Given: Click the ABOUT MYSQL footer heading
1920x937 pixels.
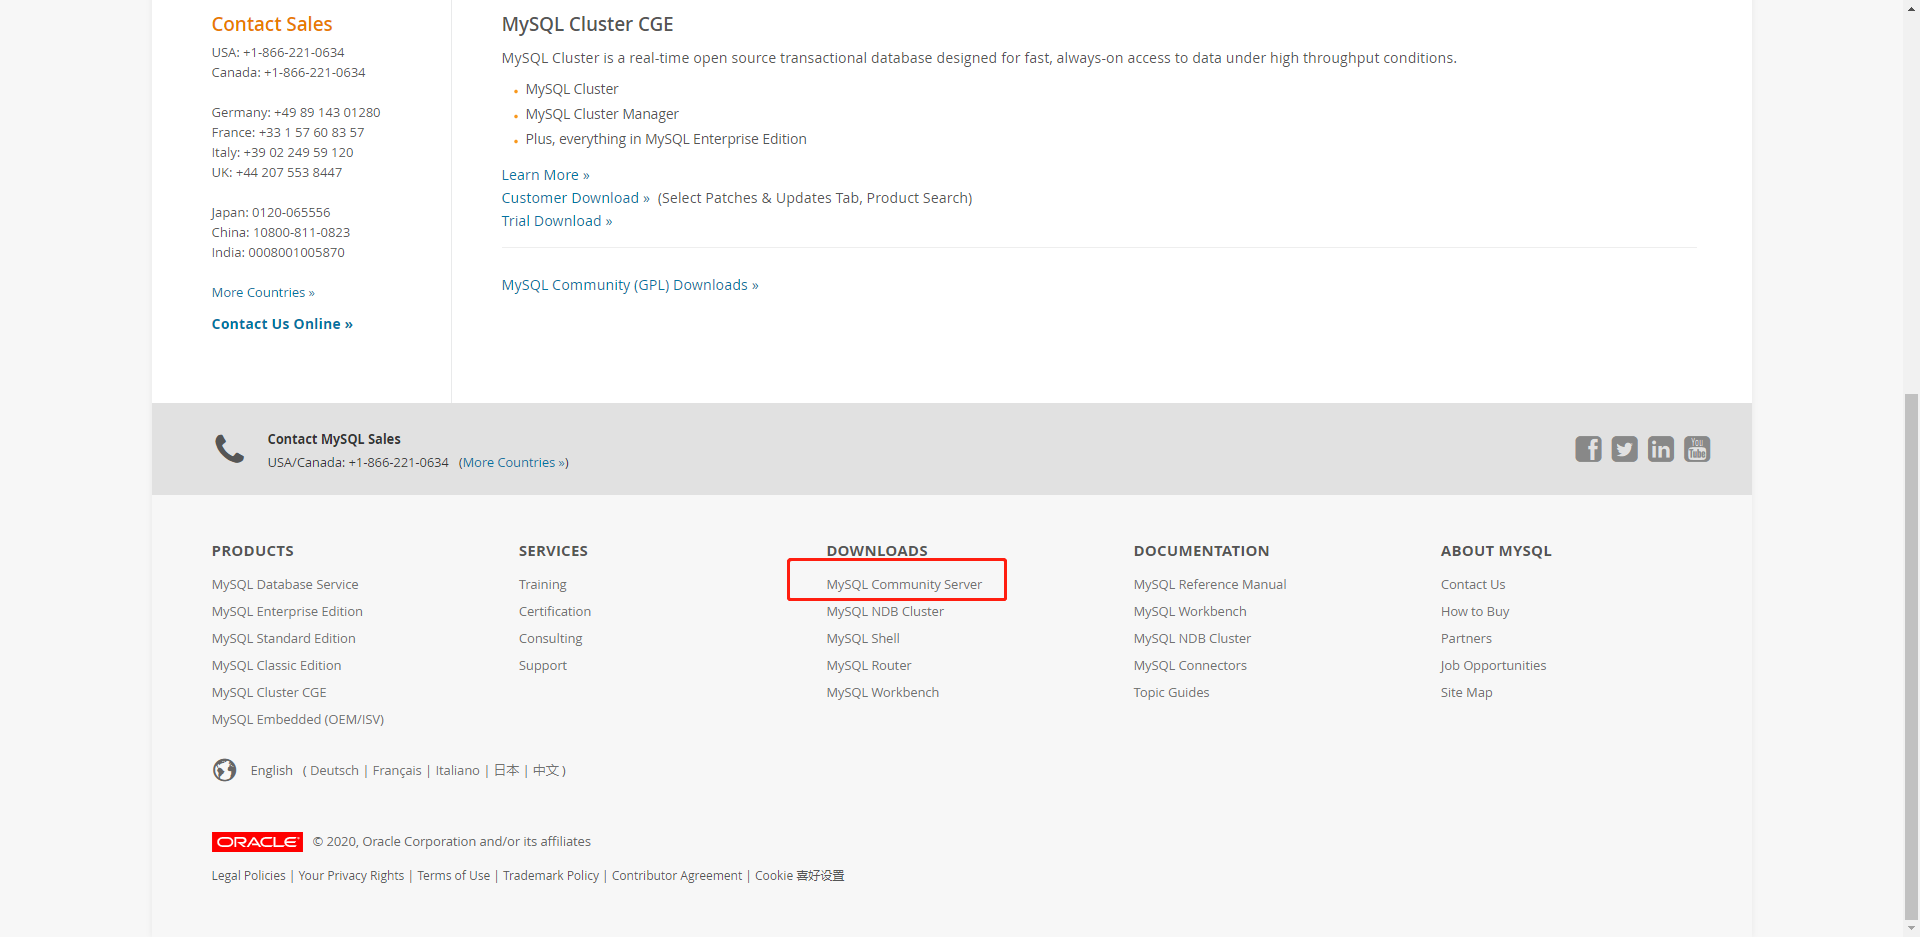Looking at the screenshot, I should 1496,551.
